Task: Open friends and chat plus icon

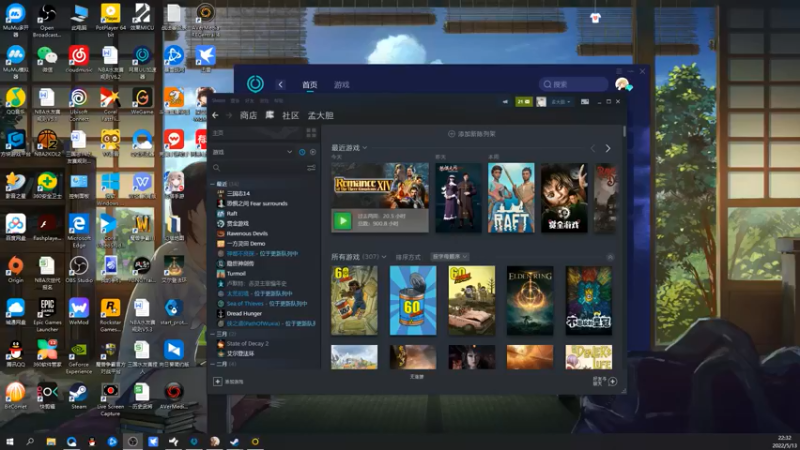Action: (x=613, y=381)
